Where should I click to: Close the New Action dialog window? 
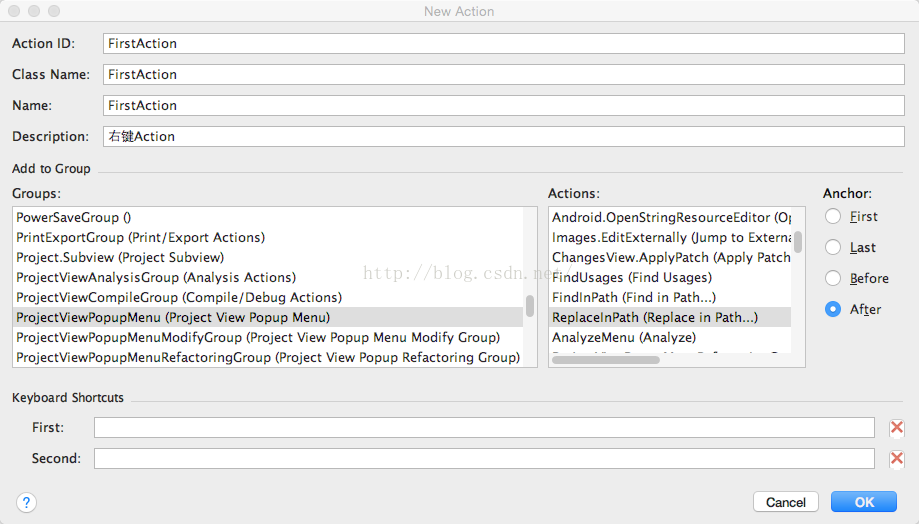point(15,11)
